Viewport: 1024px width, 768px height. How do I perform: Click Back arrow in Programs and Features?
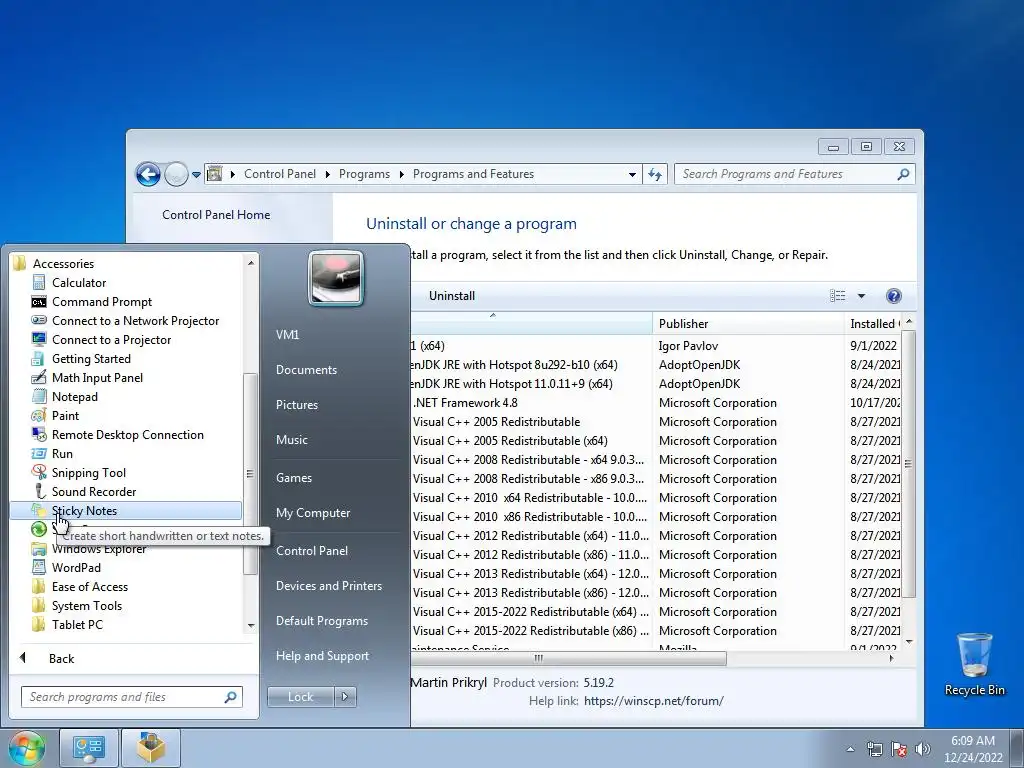coord(148,174)
